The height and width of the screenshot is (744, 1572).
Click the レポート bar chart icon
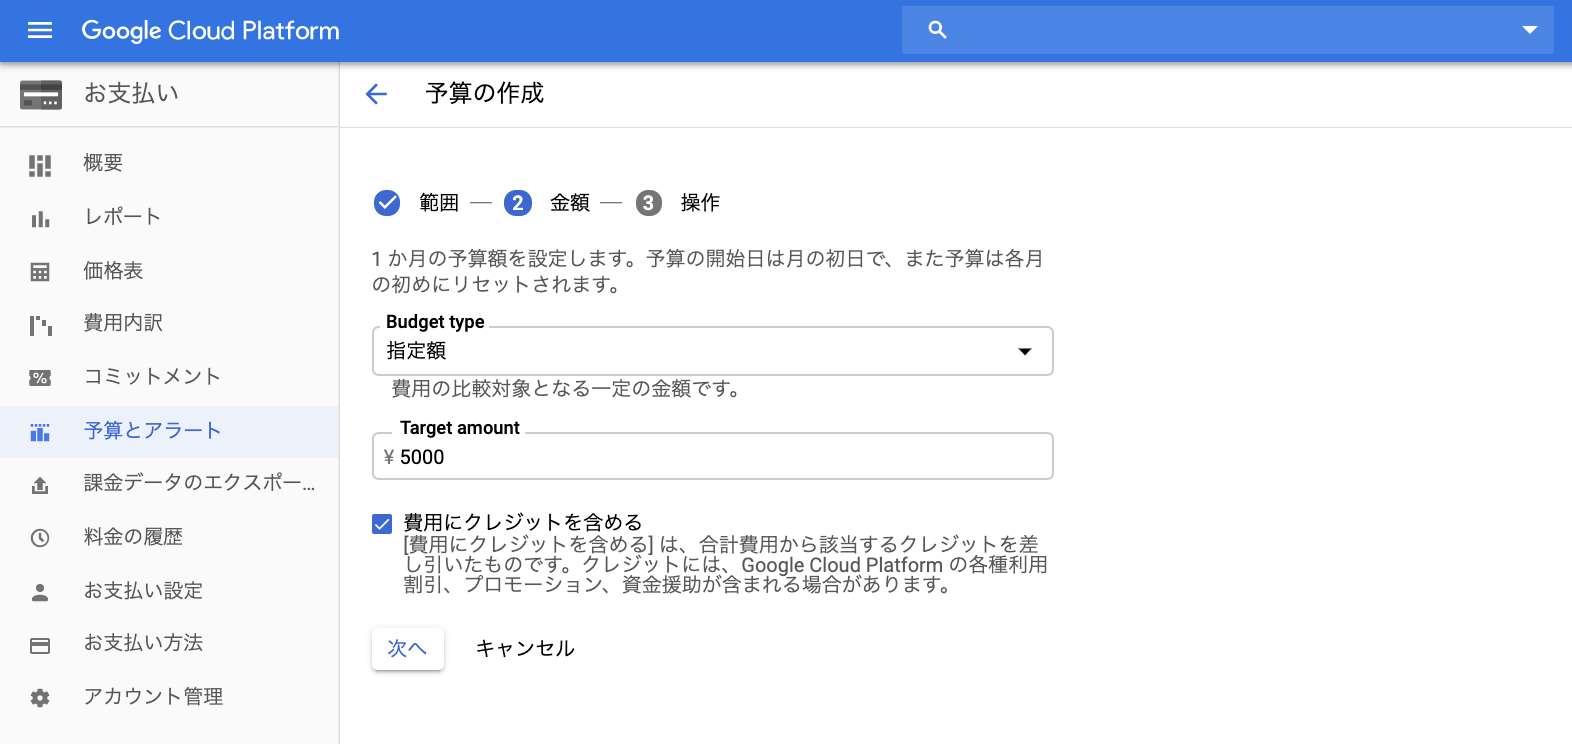tap(40, 219)
